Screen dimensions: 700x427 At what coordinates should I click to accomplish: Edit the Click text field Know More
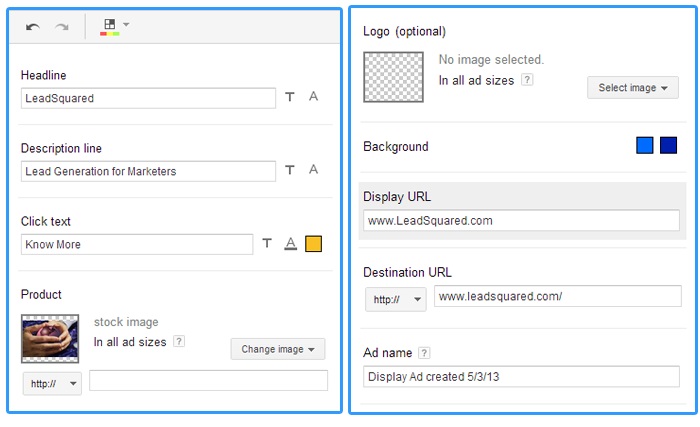coord(137,245)
